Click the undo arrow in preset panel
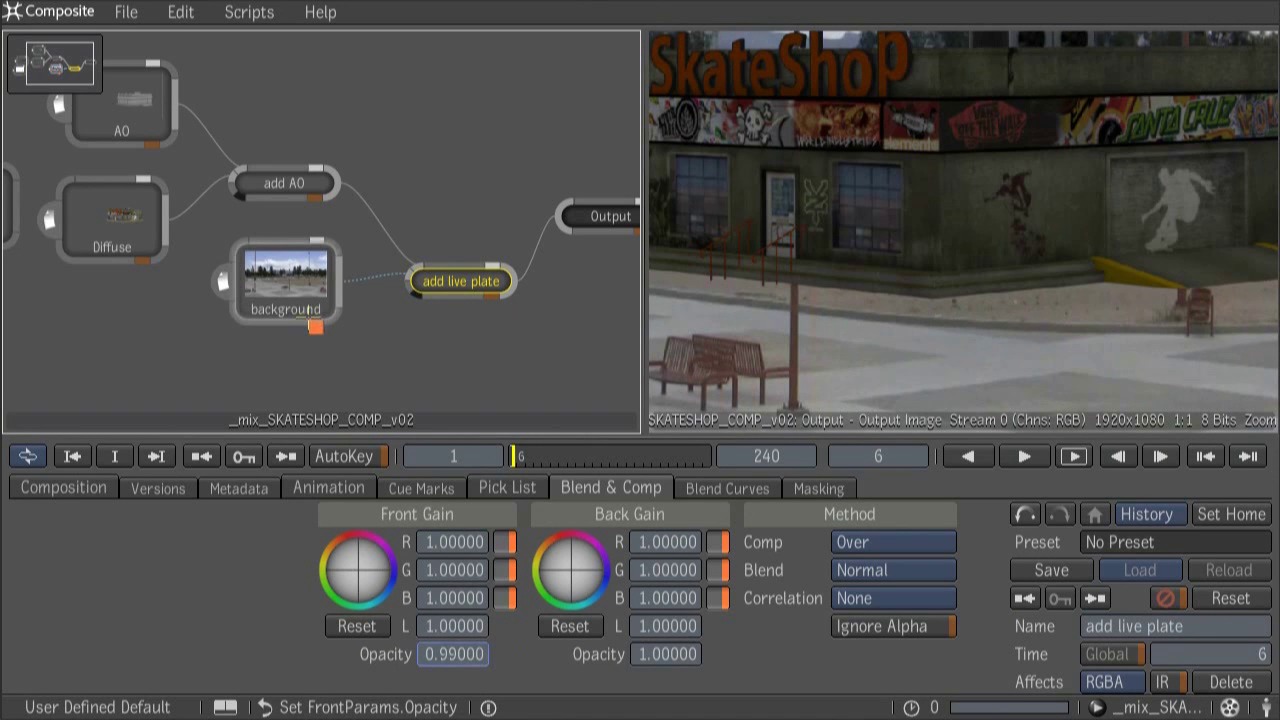 coord(1025,514)
